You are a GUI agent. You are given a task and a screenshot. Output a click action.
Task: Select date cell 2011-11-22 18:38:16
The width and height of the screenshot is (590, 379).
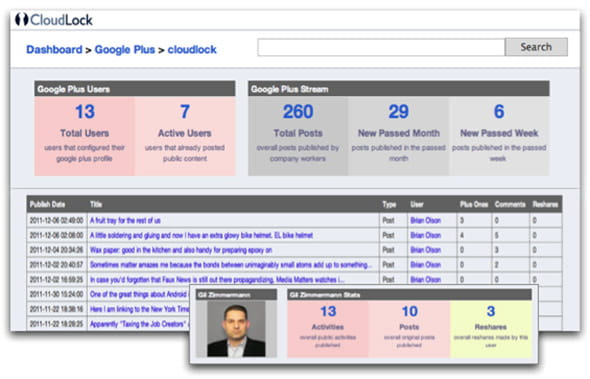coord(56,309)
